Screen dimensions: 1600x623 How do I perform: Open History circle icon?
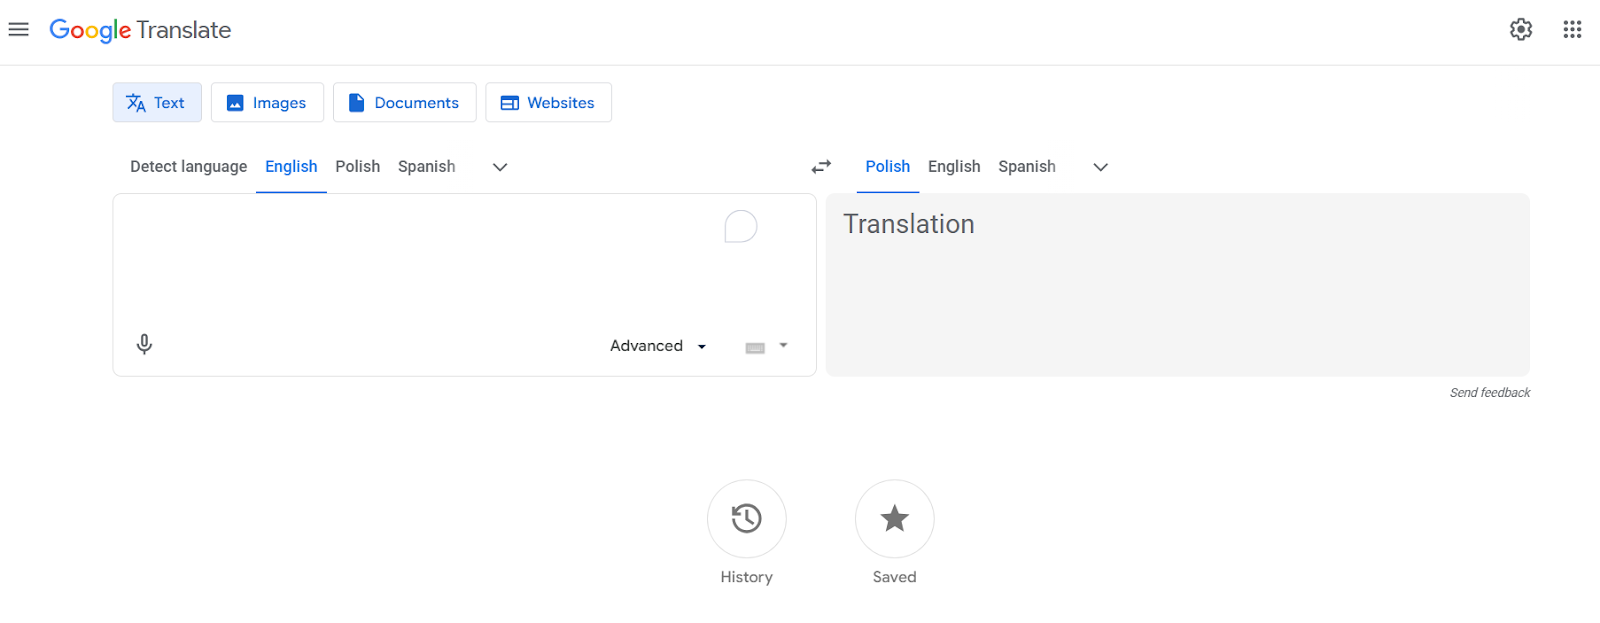tap(747, 519)
